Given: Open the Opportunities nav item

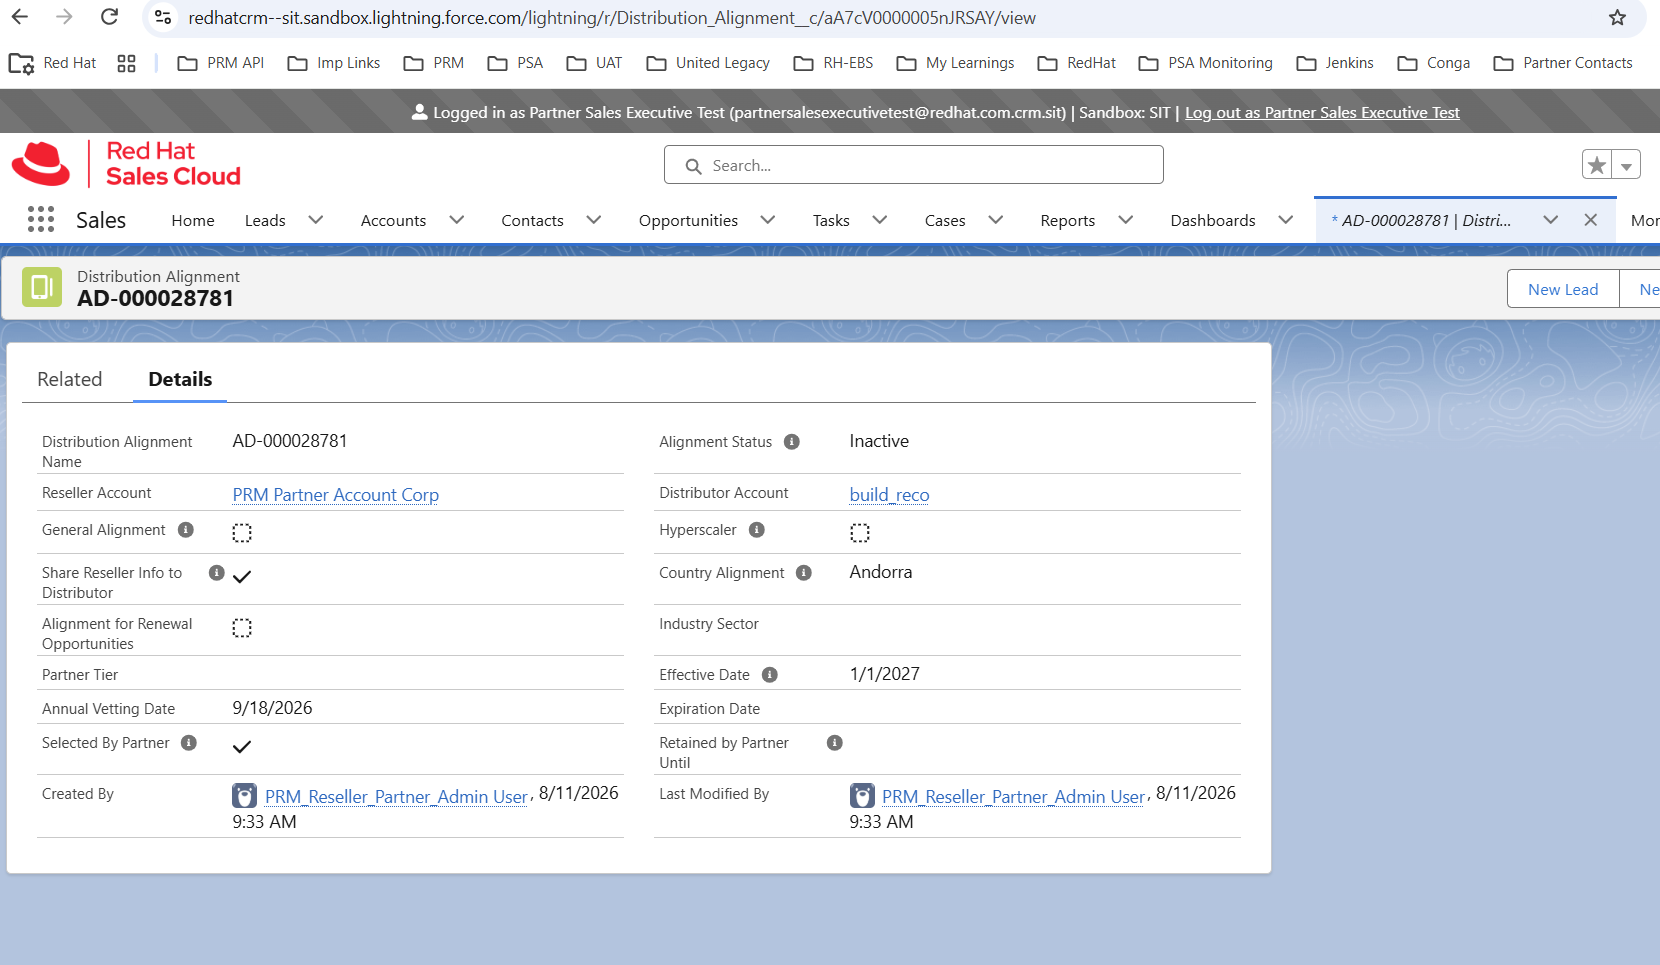Looking at the screenshot, I should tap(688, 221).
